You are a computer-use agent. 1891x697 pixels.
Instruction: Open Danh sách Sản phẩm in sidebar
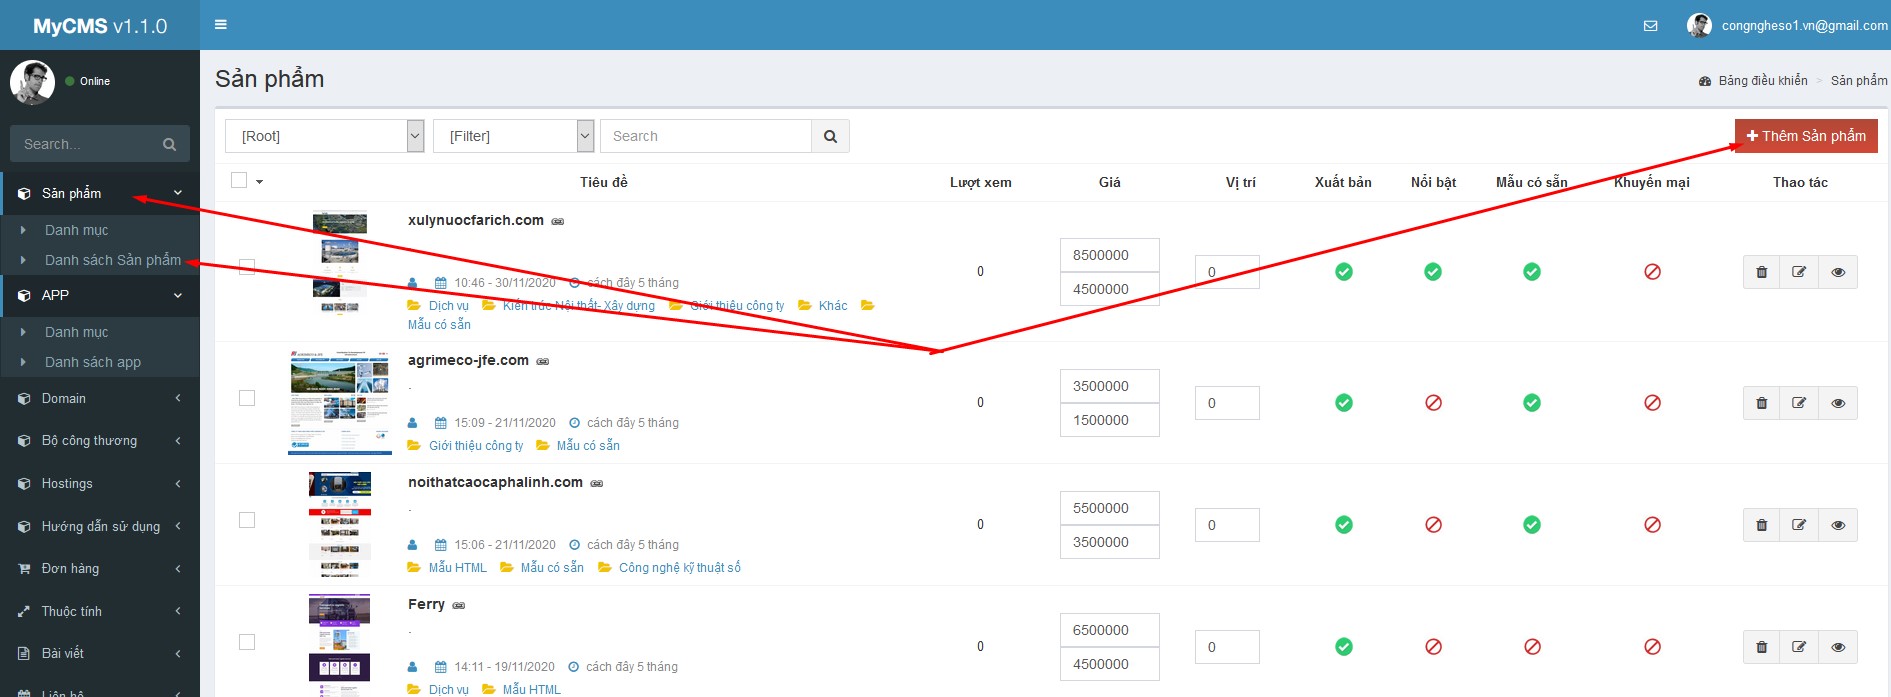(112, 260)
